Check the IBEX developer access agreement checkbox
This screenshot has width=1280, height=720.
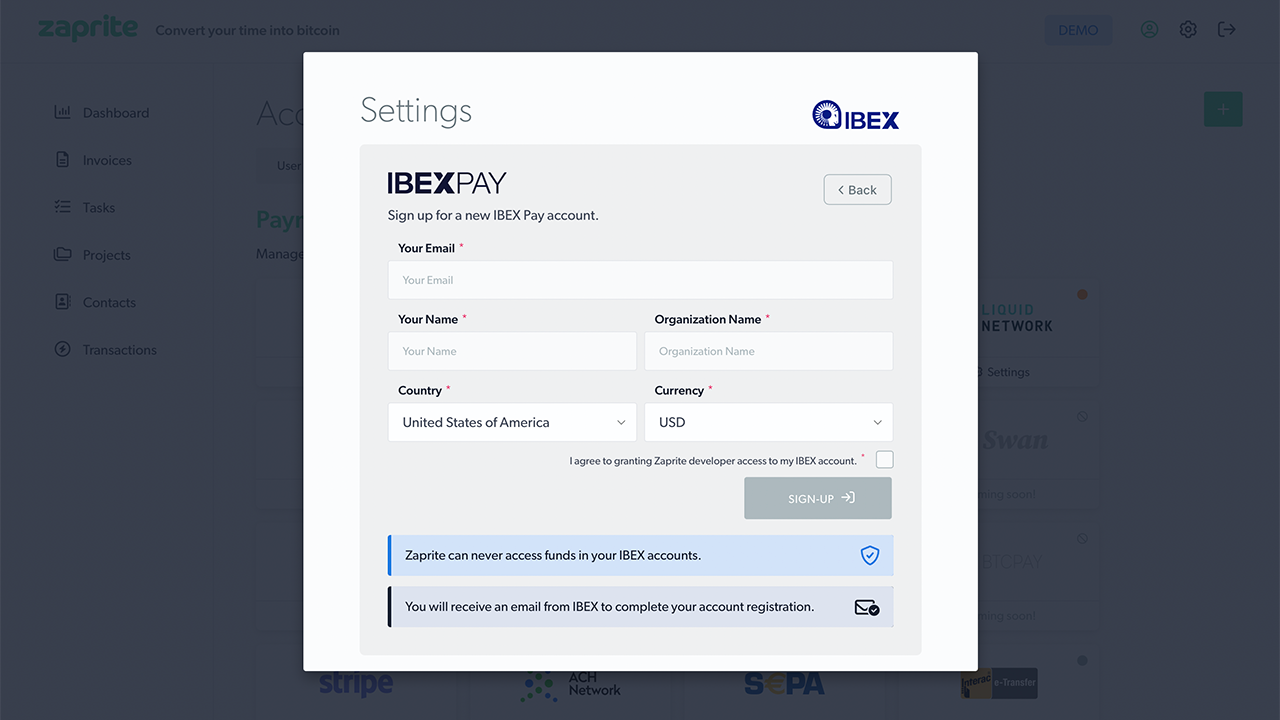point(884,460)
